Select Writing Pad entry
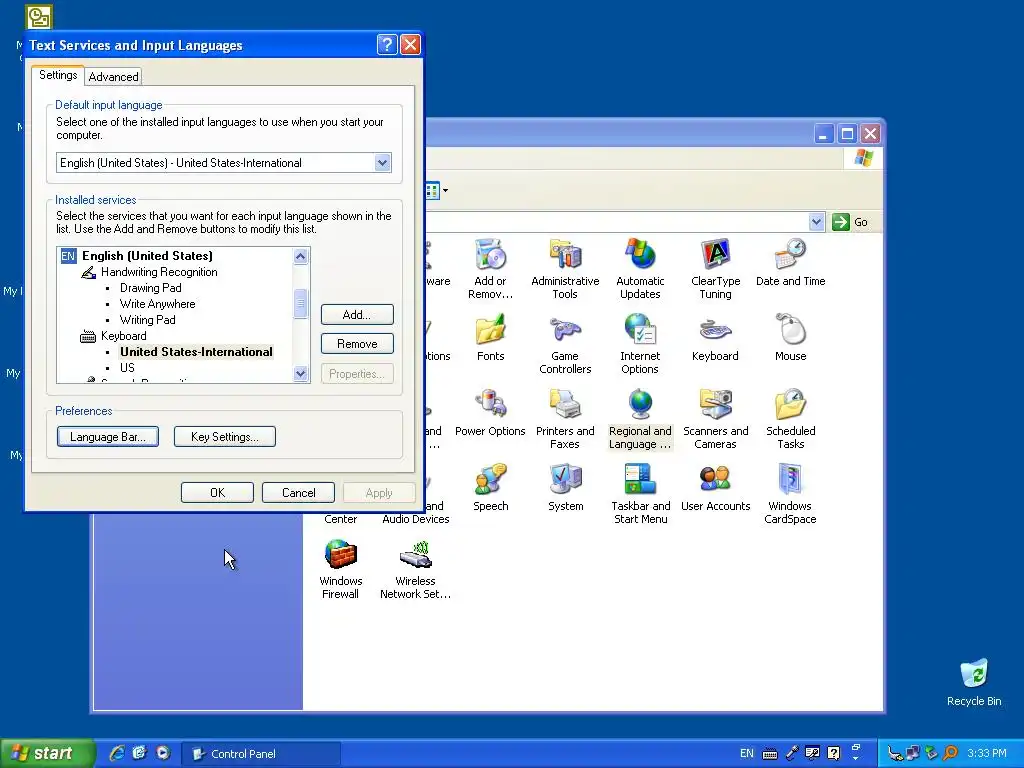The image size is (1024, 768). click(x=148, y=320)
